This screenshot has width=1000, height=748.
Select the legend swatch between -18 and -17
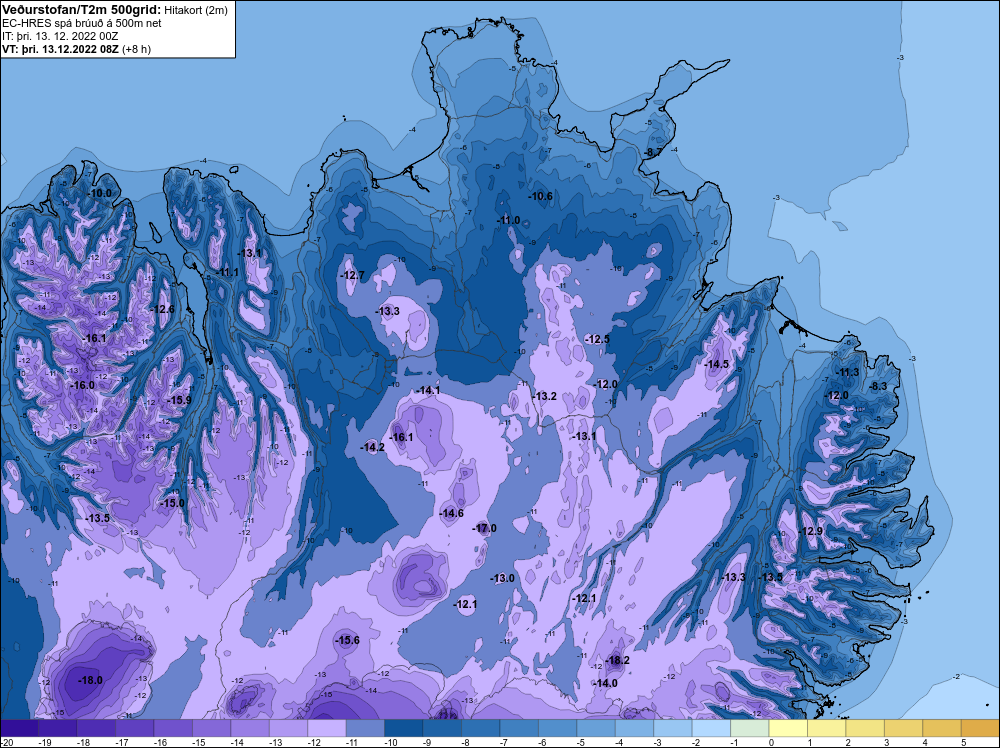96,728
